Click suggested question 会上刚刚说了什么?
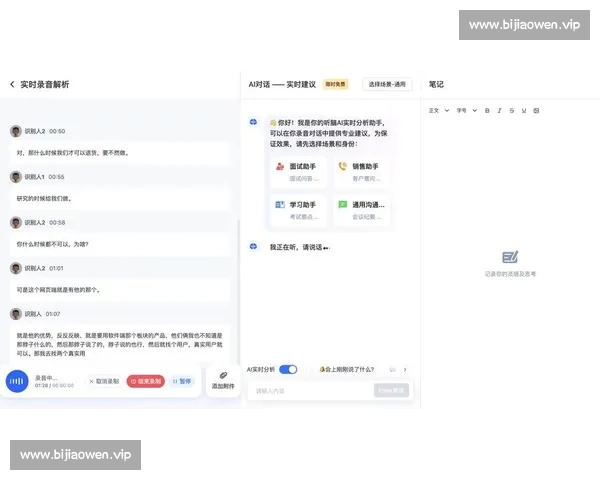Viewport: 600px width, 480px height. (x=347, y=369)
